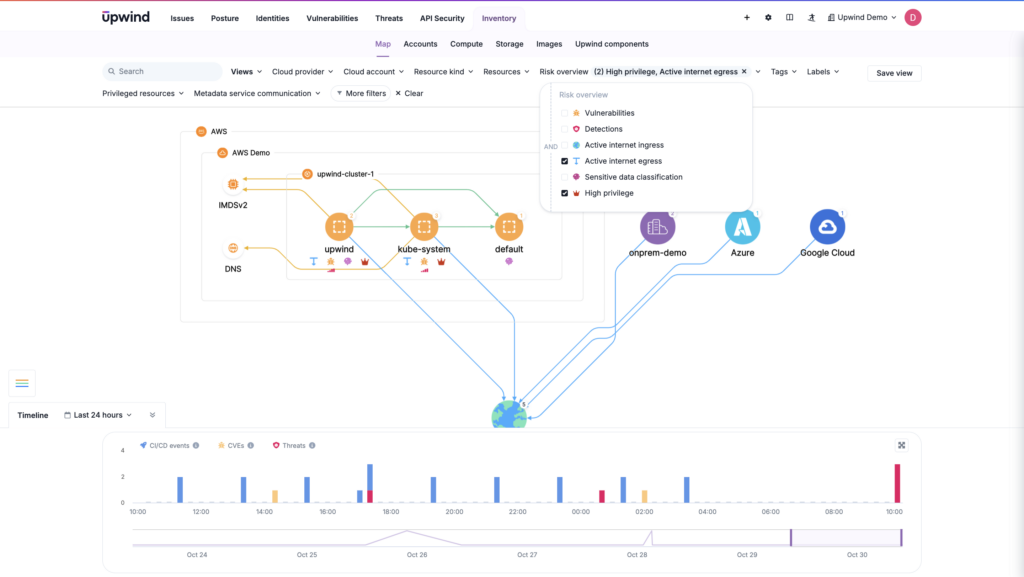Click the Save view button

[894, 73]
